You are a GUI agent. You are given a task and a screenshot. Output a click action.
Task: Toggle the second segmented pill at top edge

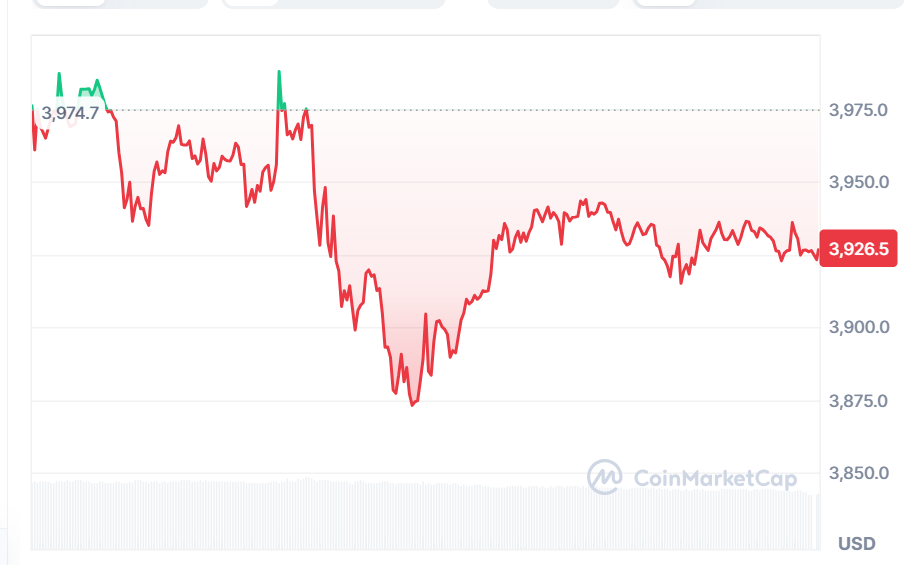click(x=333, y=3)
